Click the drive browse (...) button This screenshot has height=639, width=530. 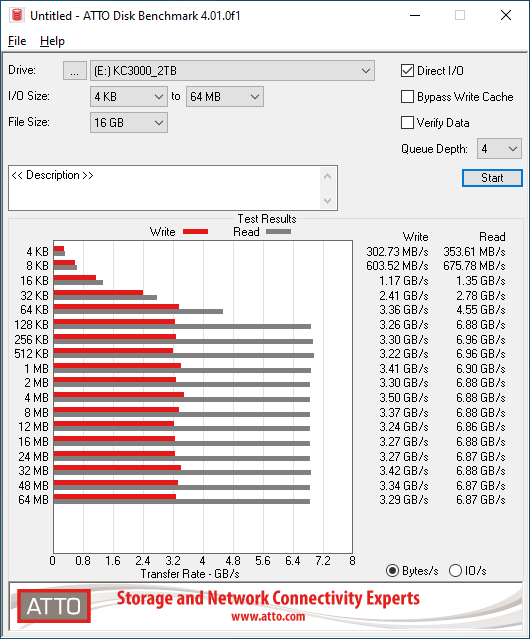pyautogui.click(x=75, y=71)
